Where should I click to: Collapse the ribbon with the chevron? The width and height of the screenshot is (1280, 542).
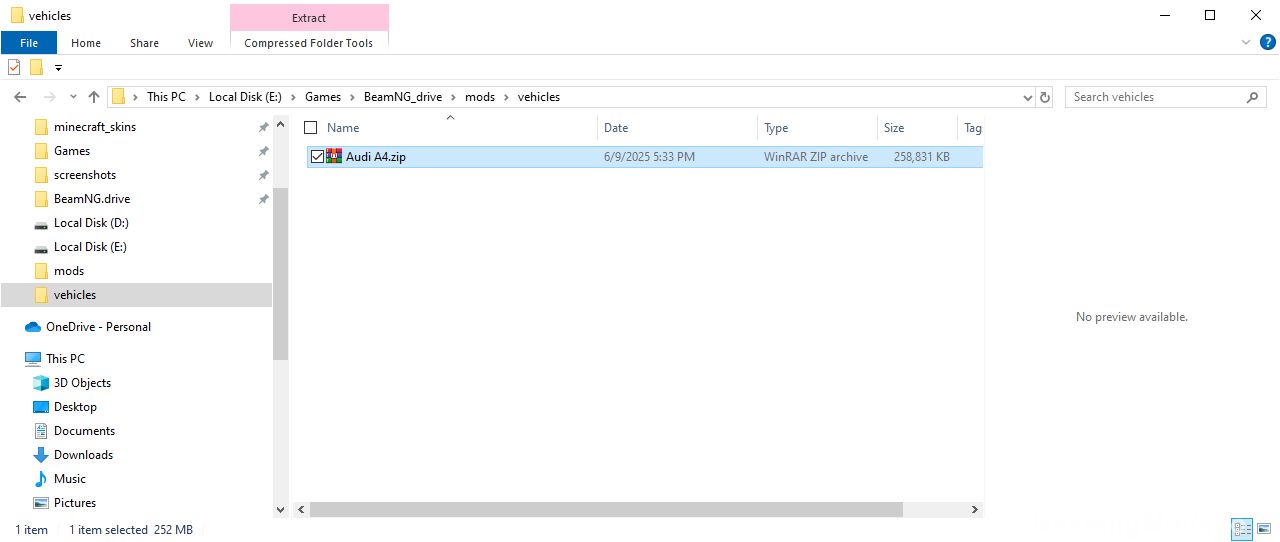pos(1246,43)
